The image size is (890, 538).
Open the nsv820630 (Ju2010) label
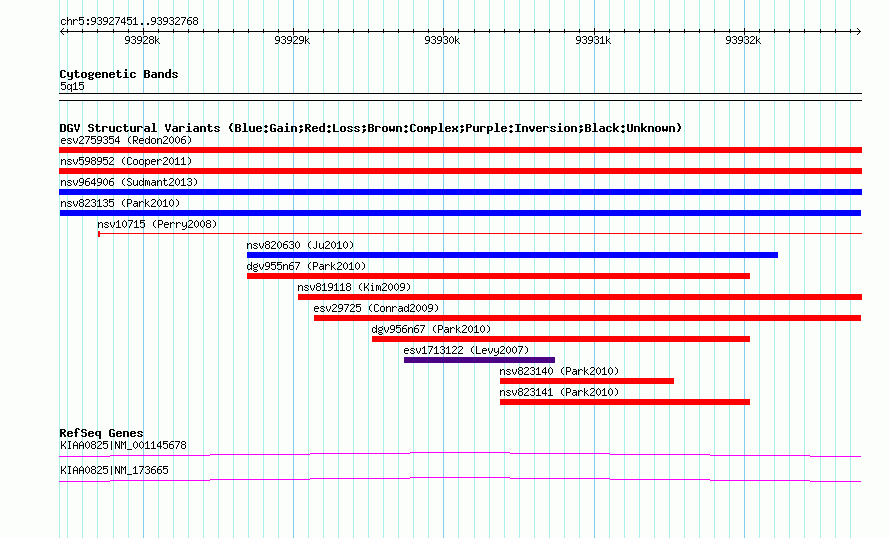300,245
